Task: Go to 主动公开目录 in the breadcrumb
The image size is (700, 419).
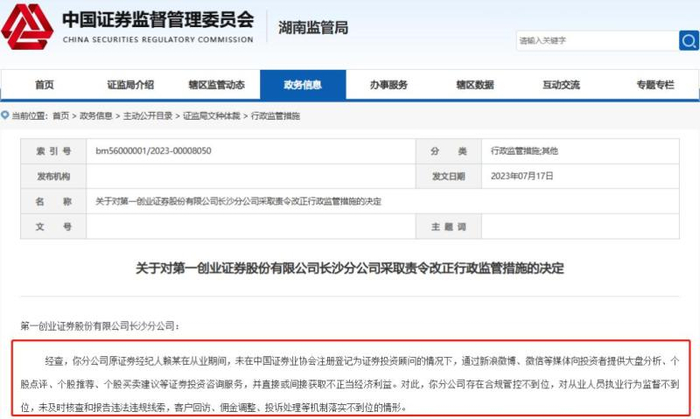Action: 148,116
